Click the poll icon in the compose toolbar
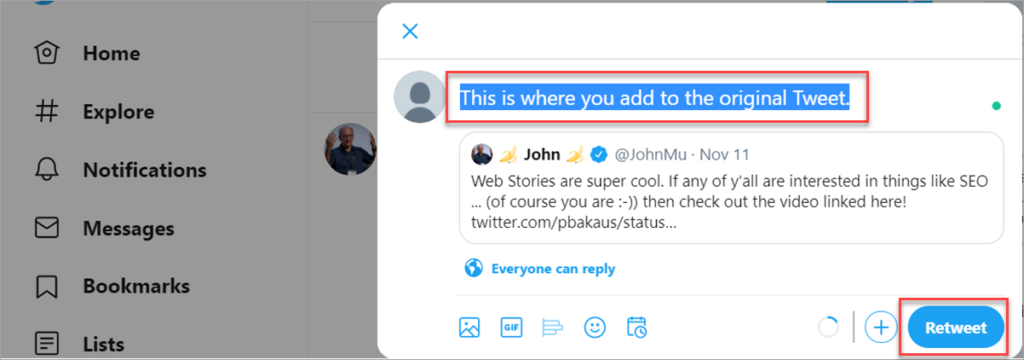Viewport: 1024px width, 360px height. [552, 327]
